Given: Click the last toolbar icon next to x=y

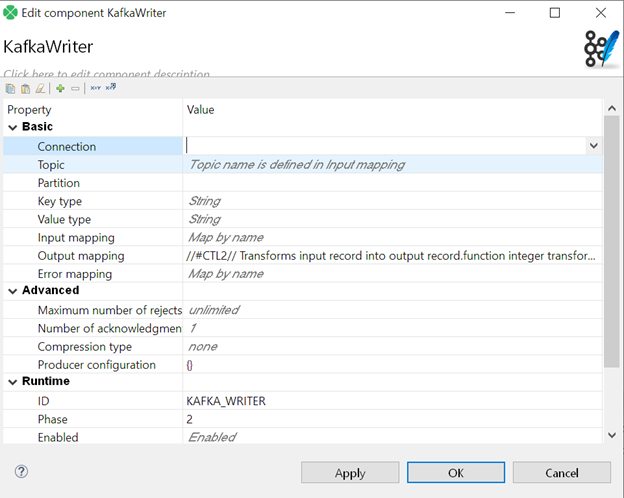Looking at the screenshot, I should [x=111, y=88].
